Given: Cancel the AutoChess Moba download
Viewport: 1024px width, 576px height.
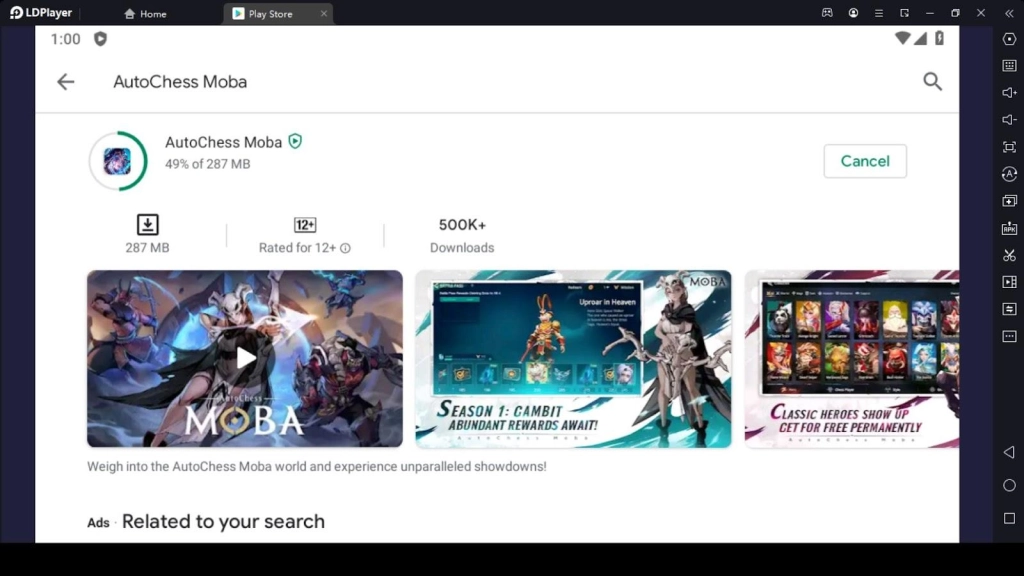Looking at the screenshot, I should pyautogui.click(x=864, y=161).
